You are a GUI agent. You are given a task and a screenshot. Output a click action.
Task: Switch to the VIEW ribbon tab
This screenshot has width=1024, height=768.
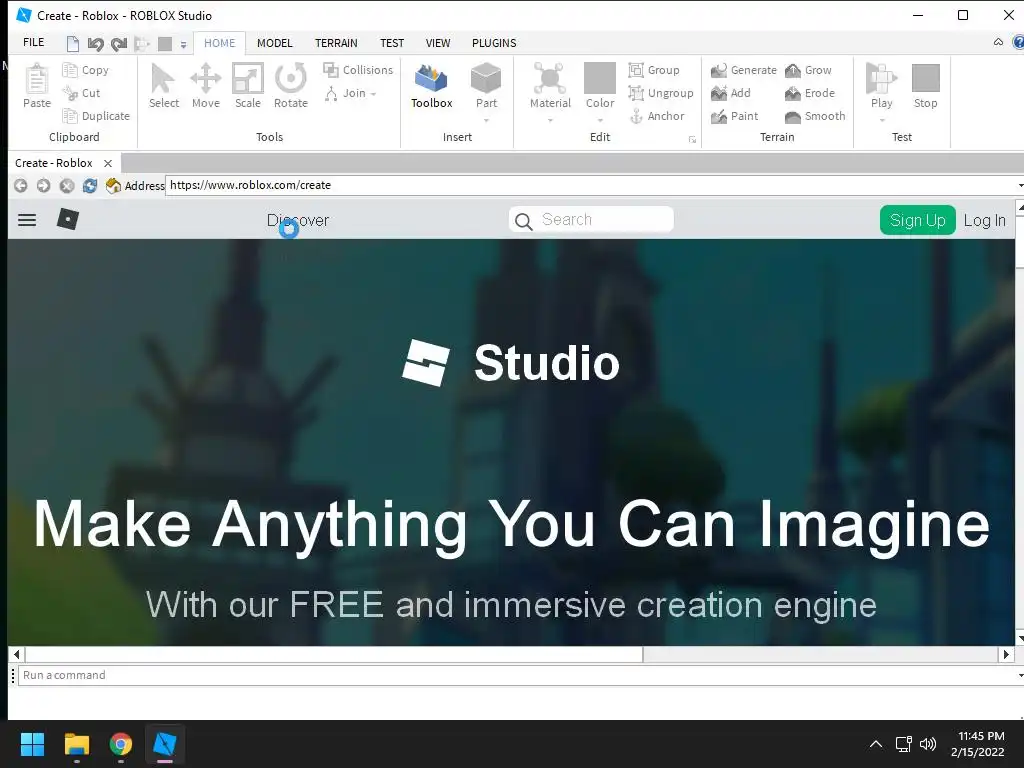coord(438,43)
